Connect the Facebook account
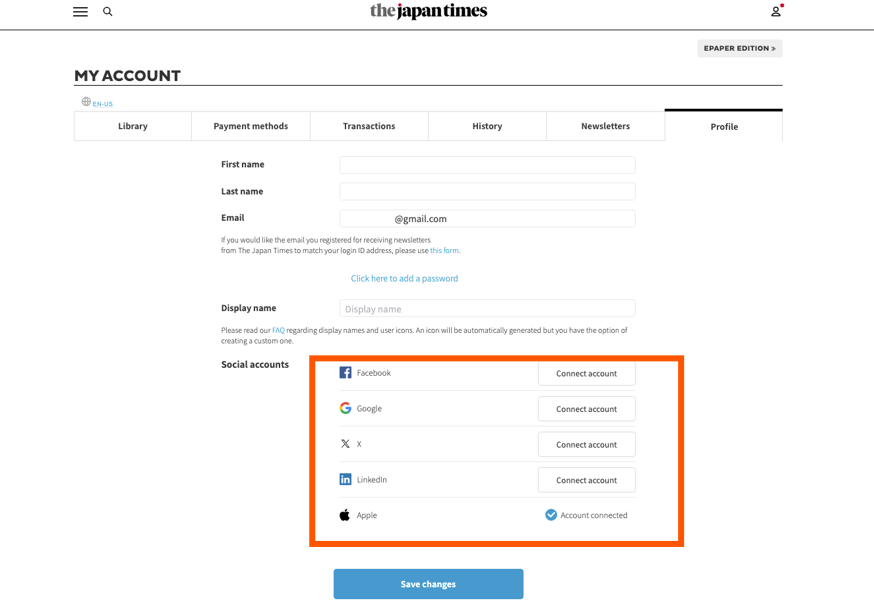Screen dimensions: 874x613 (x=586, y=373)
